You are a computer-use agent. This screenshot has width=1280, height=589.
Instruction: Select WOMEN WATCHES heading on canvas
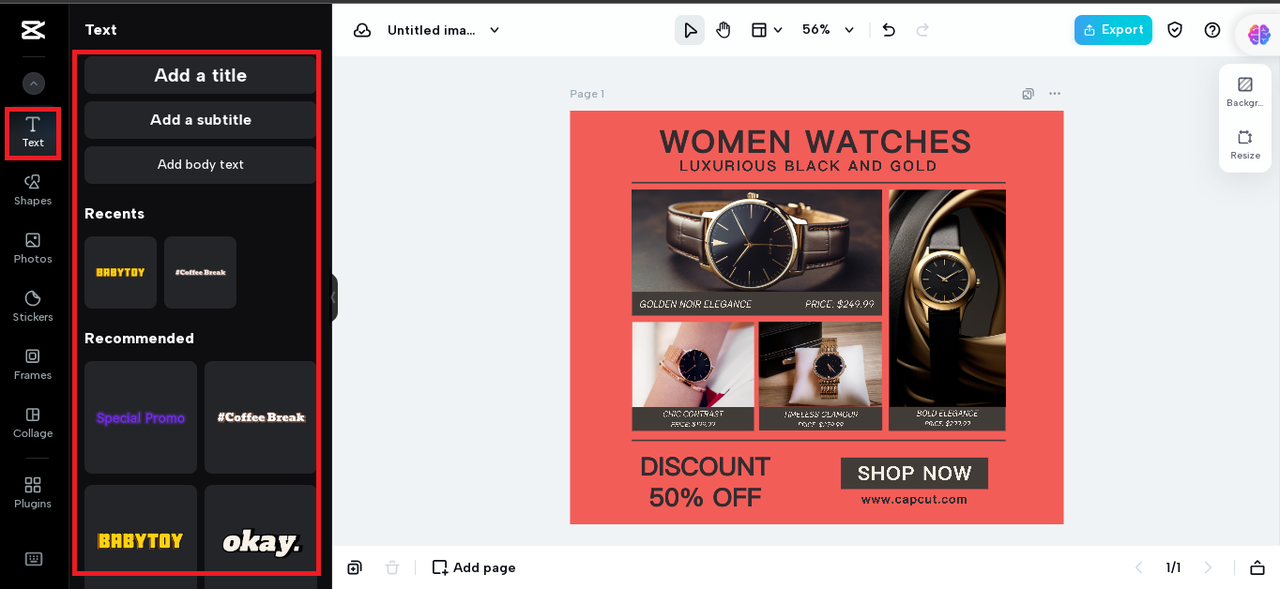click(x=815, y=141)
